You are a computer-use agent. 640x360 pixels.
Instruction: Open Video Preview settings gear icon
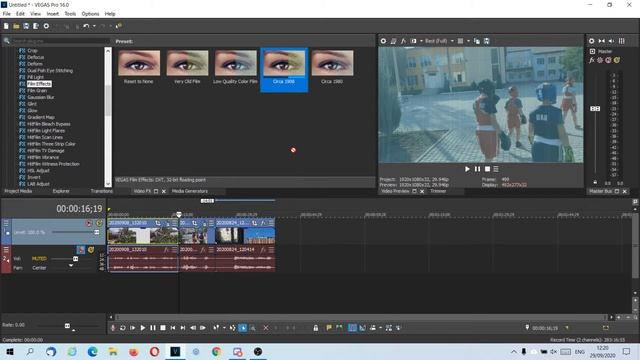pyautogui.click(x=383, y=41)
